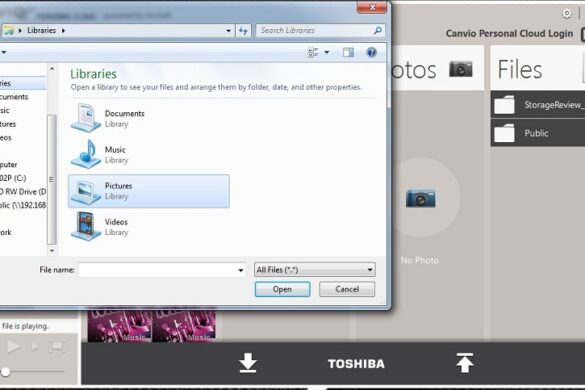Open the address bar history dropdown
The image size is (585, 390).
[x=228, y=31]
